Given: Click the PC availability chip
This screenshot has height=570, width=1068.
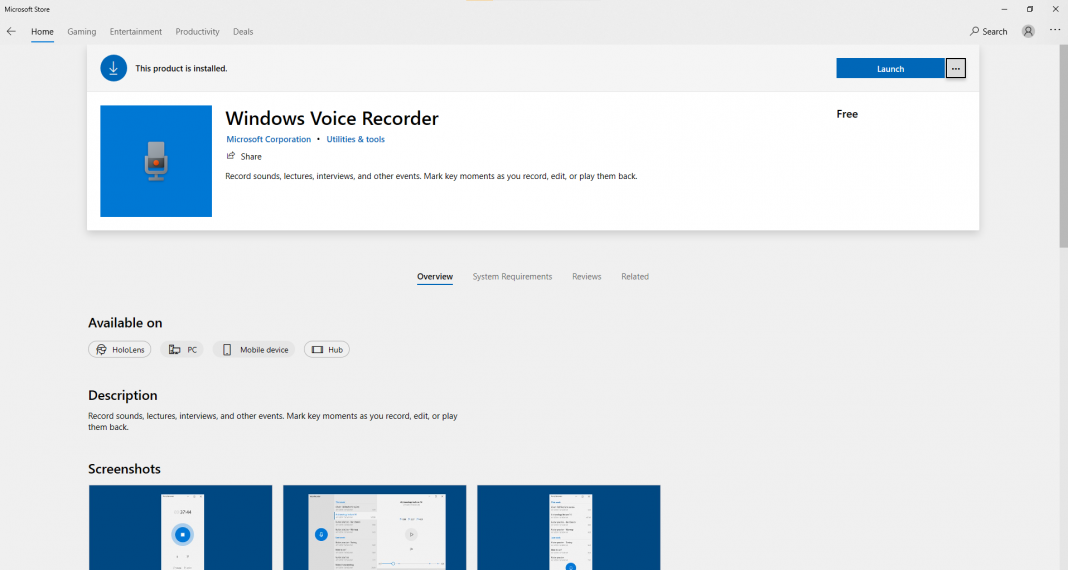Looking at the screenshot, I should 182,349.
